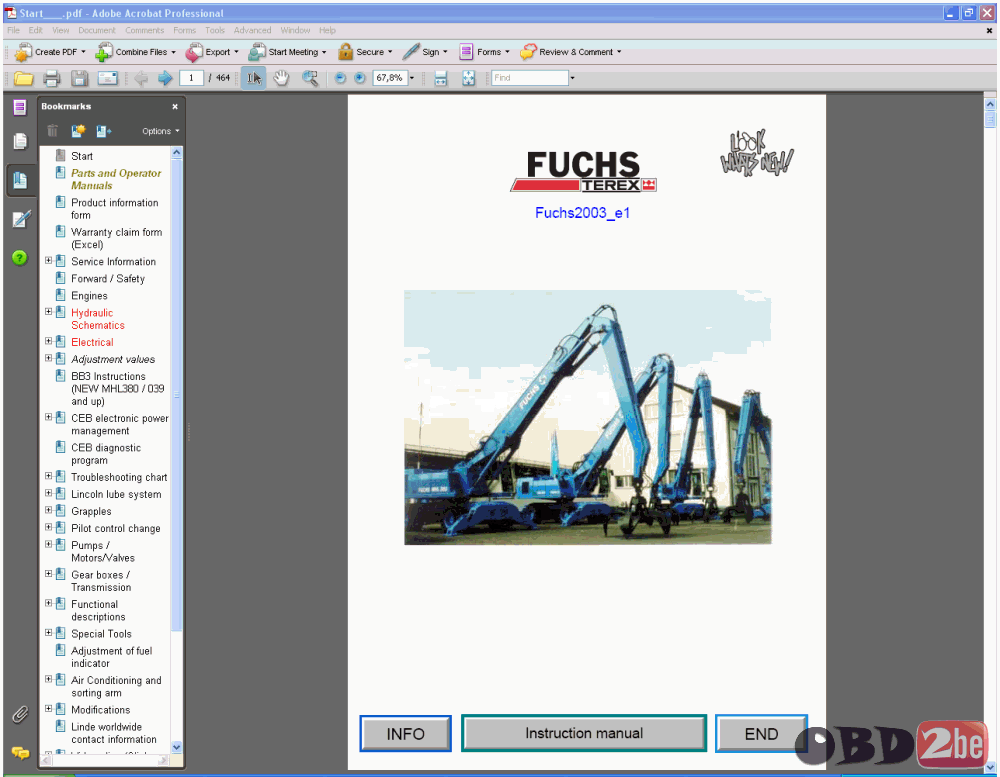Open the Attachments paperclip panel
Image resolution: width=1000 pixels, height=777 pixels.
coord(20,714)
